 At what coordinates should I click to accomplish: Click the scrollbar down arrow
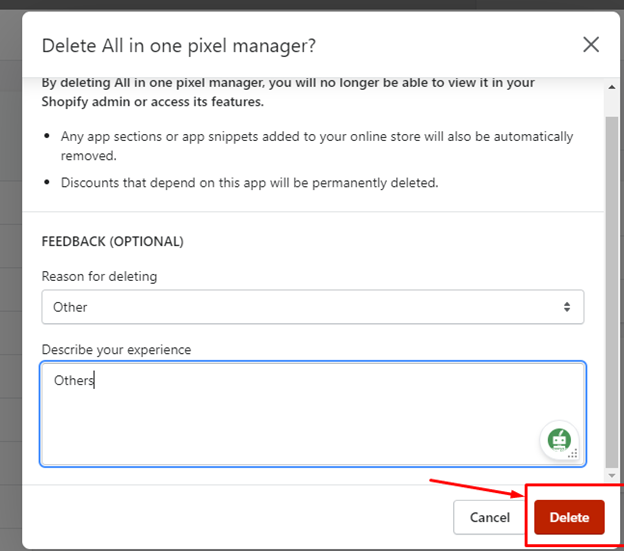612,475
